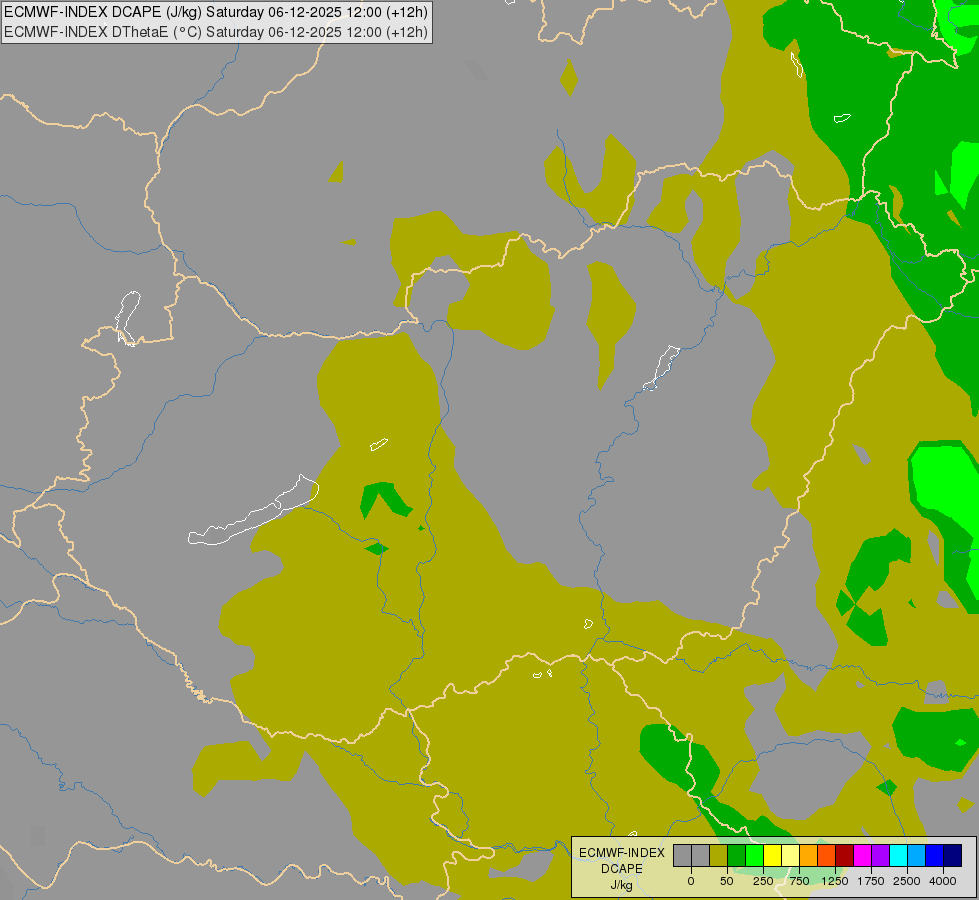Viewport: 979px width, 900px height.
Task: Click the 'ECMWF-INDEX DThetaE (°C)' title line
Action: [x=216, y=32]
